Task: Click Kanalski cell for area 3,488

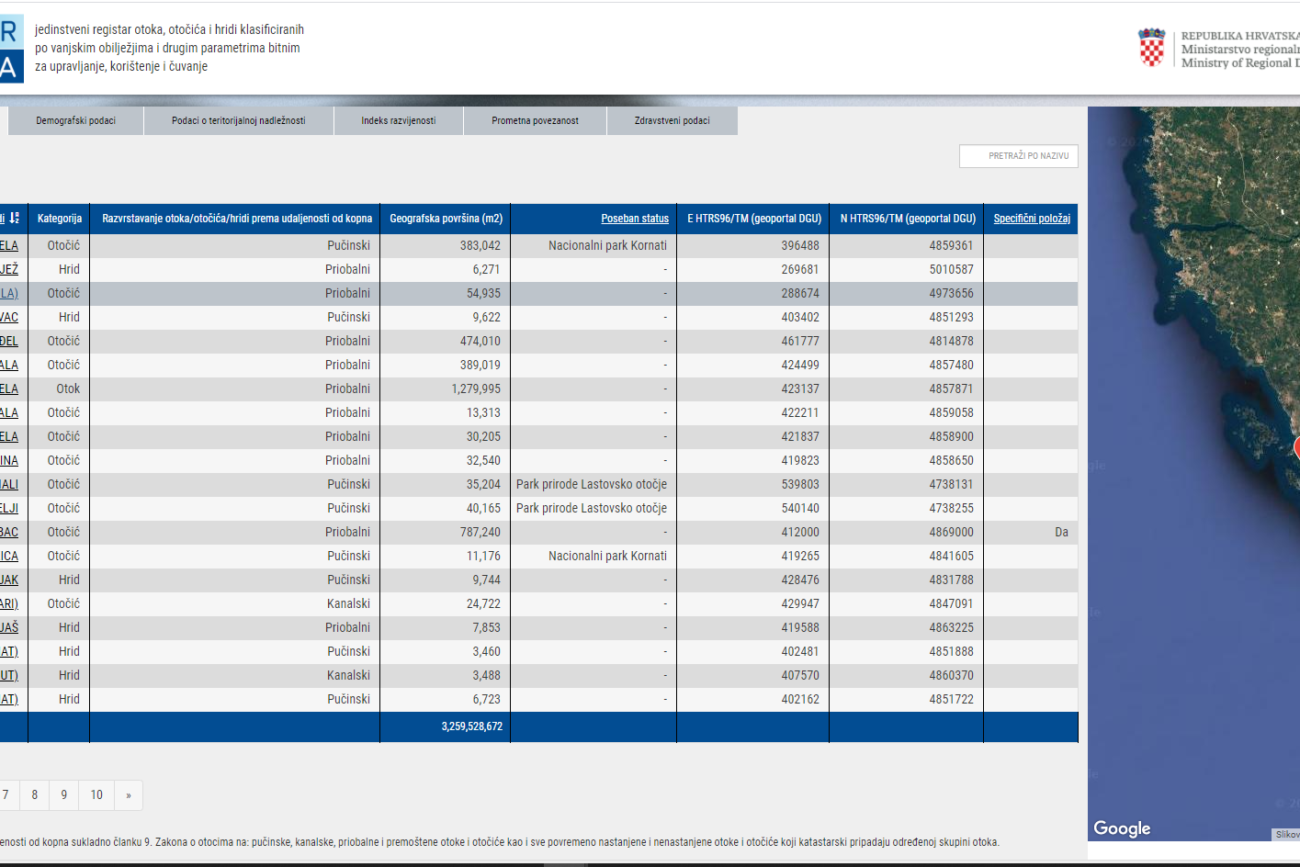Action: pyautogui.click(x=348, y=675)
